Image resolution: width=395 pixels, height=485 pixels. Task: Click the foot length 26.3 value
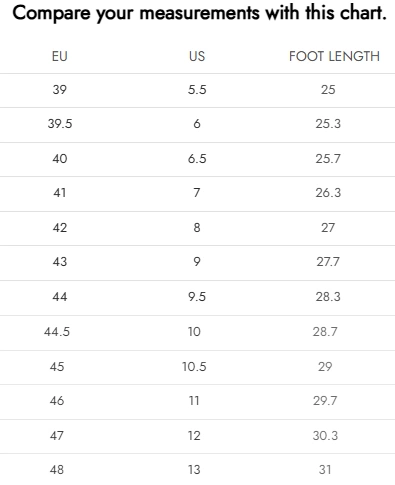328,193
